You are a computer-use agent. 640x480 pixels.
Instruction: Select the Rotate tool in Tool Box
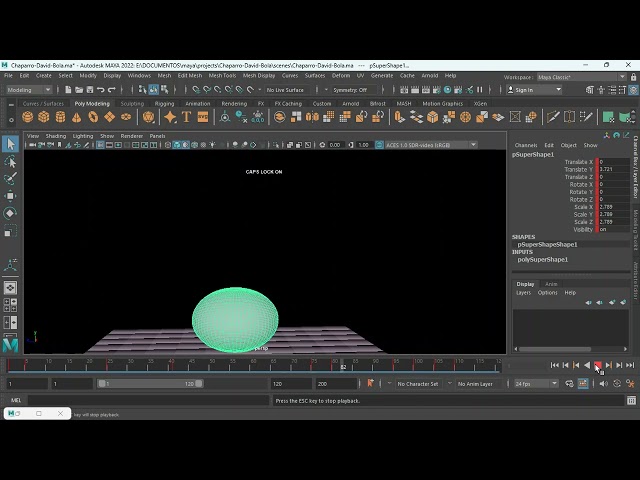click(10, 213)
